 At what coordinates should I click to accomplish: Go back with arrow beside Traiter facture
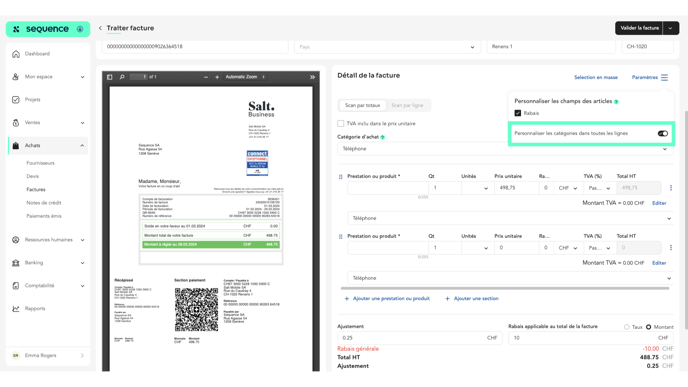(100, 28)
